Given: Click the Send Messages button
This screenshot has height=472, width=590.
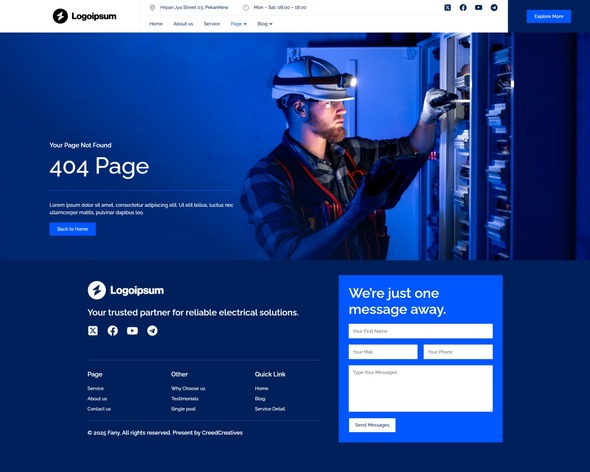Looking at the screenshot, I should [372, 425].
